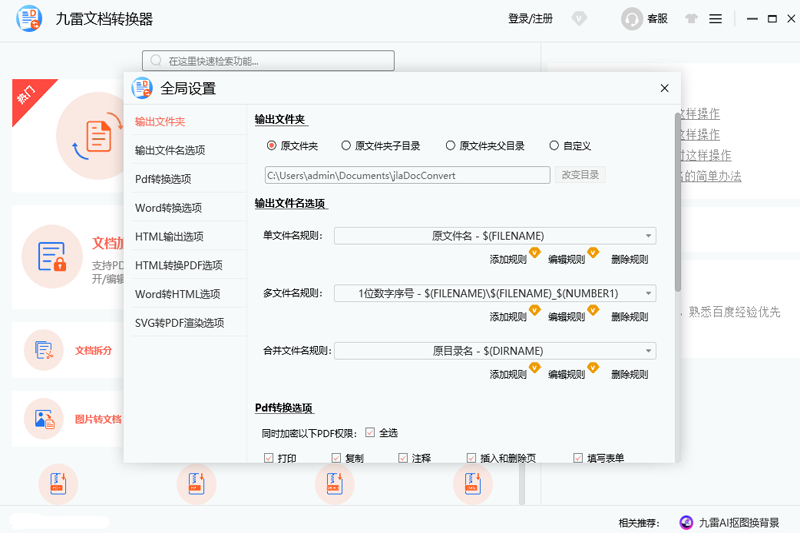Click VIP badge beside 合并文件名规则 添加规则

coord(534,367)
